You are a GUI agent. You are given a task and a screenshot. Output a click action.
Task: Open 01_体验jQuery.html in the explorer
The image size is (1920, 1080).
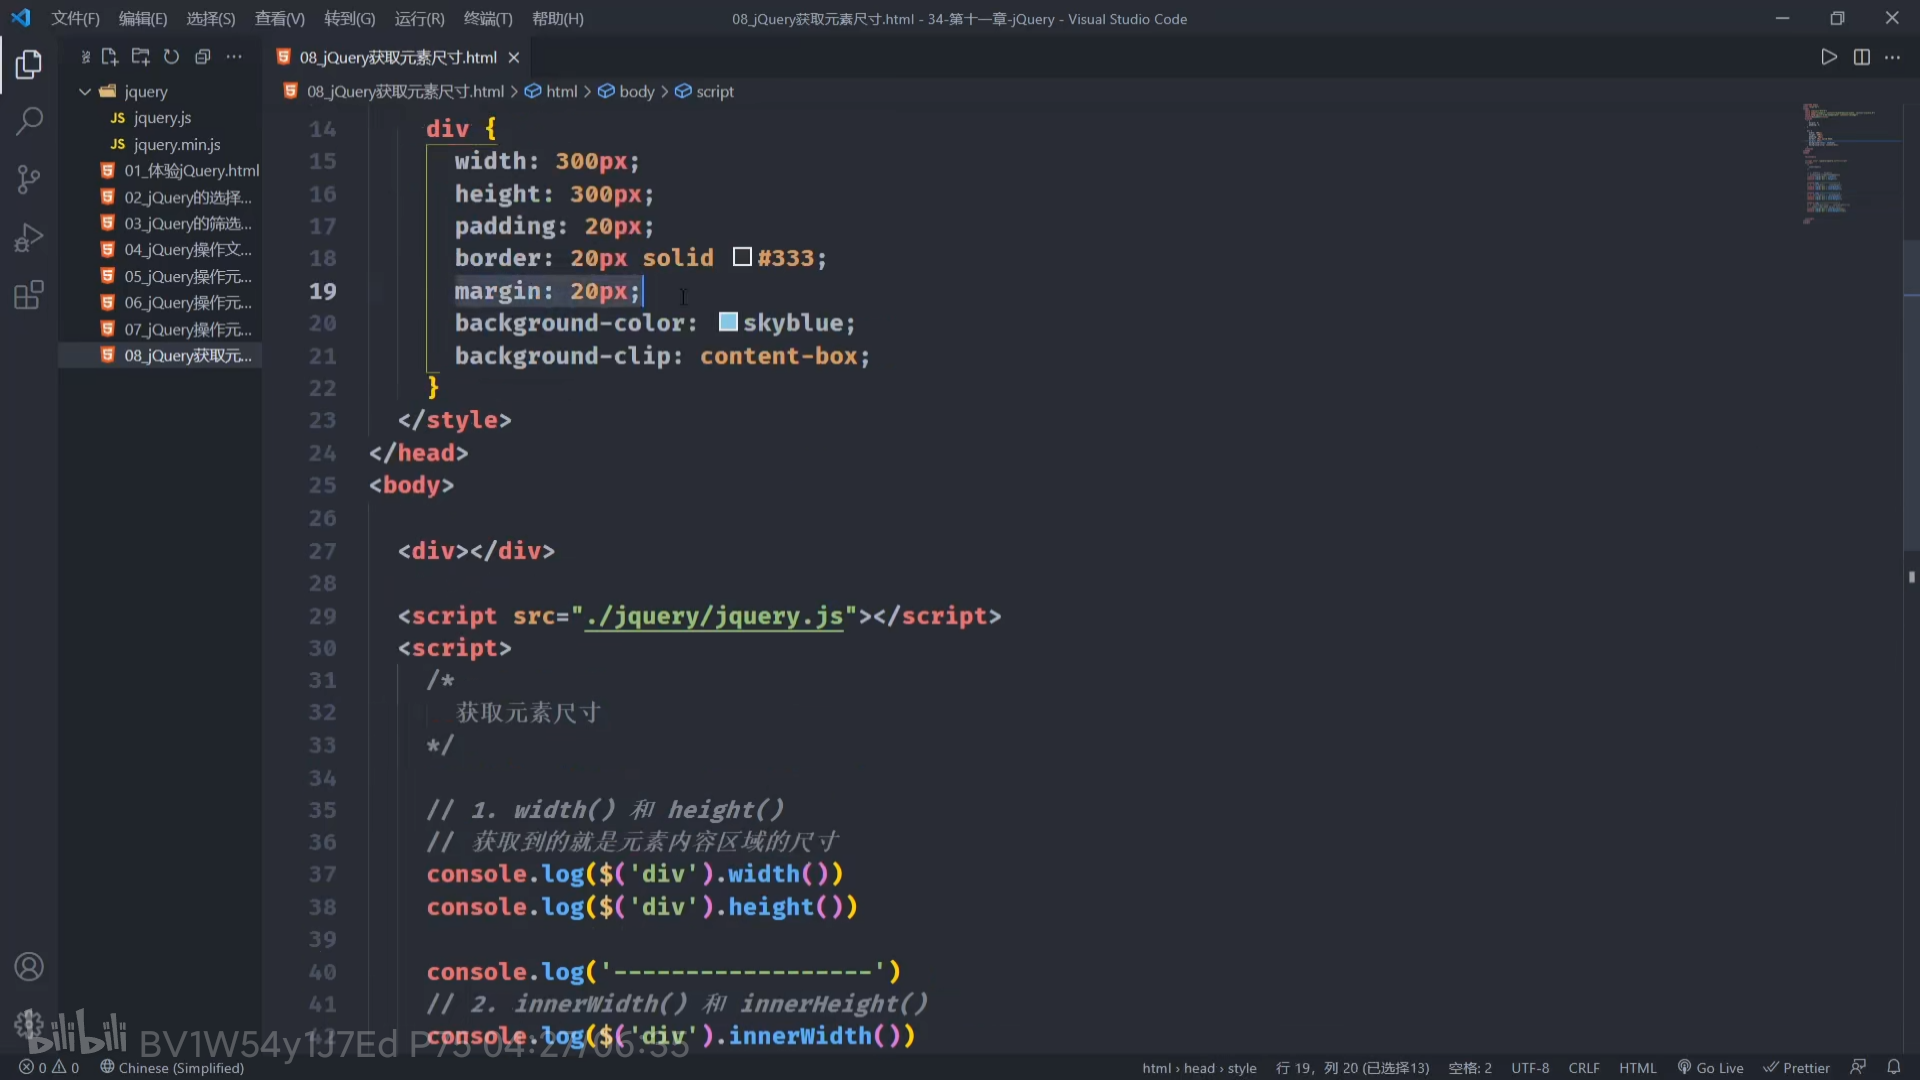[190, 171]
